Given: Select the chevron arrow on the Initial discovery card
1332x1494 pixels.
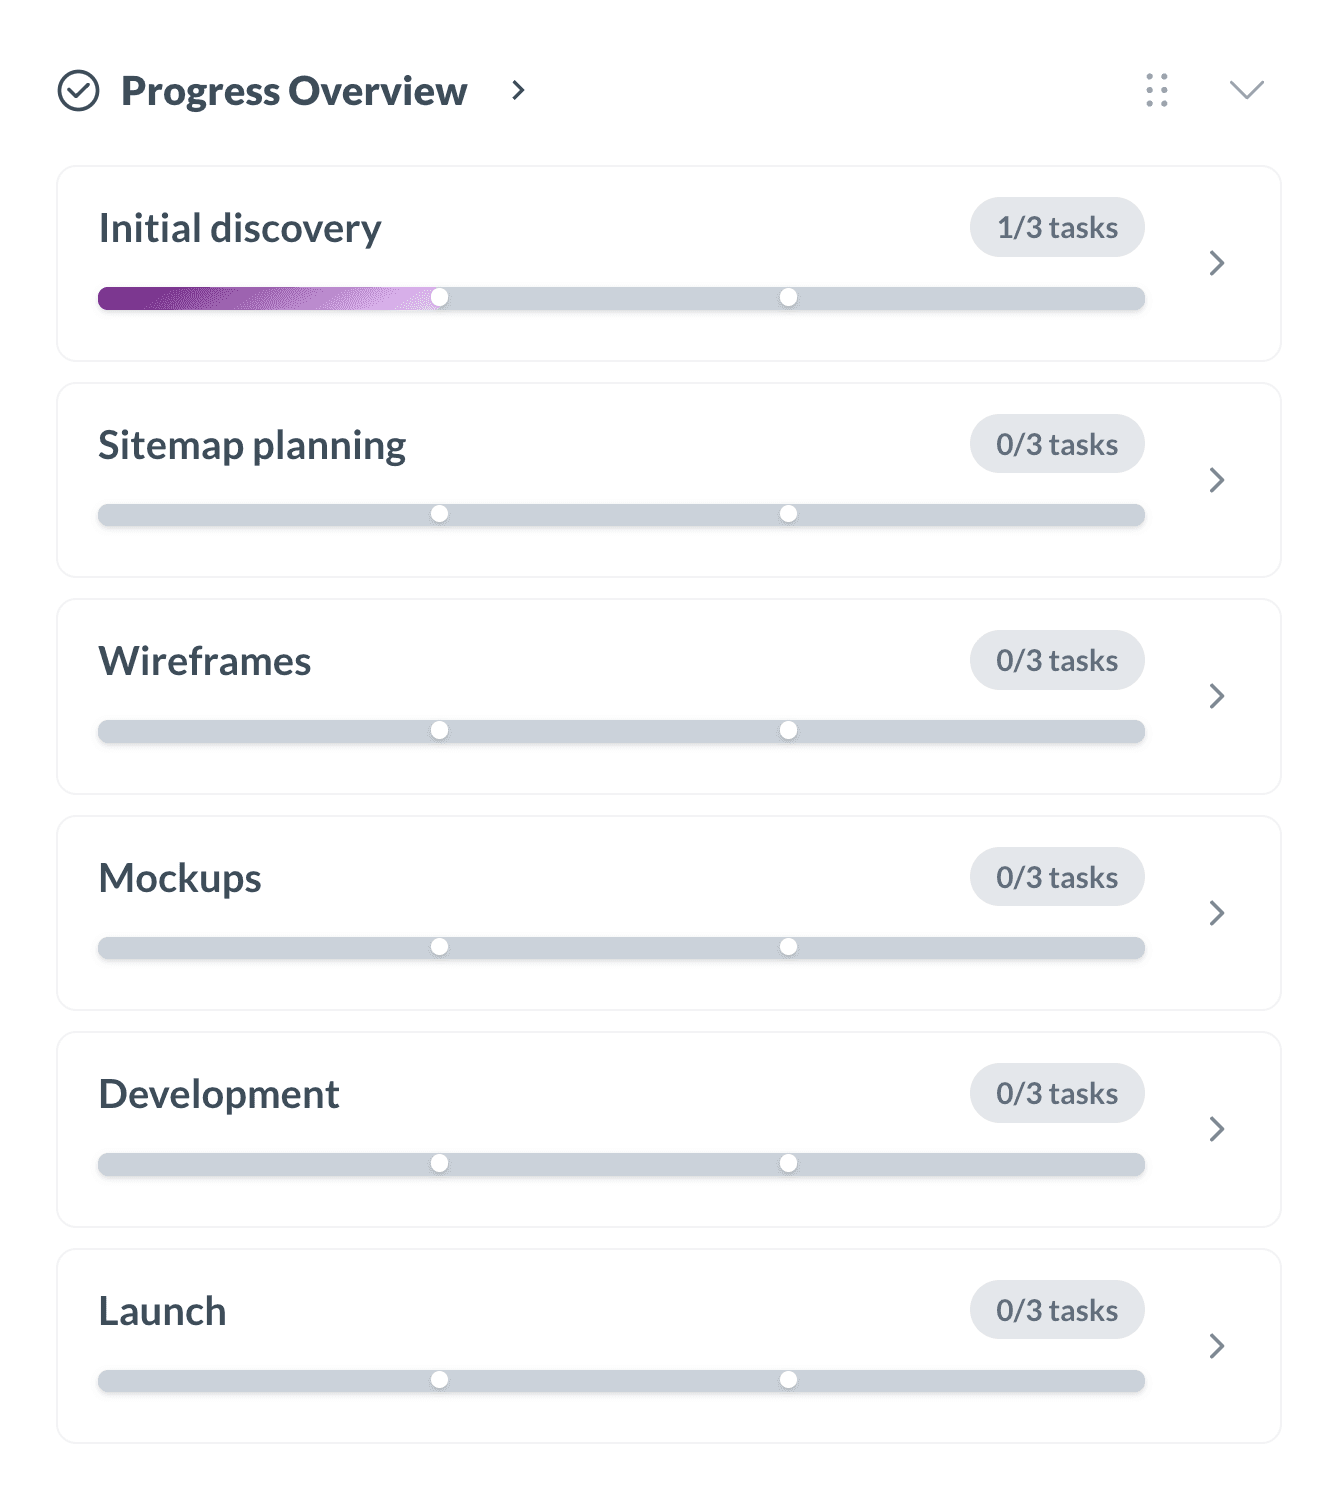Looking at the screenshot, I should click(1217, 263).
